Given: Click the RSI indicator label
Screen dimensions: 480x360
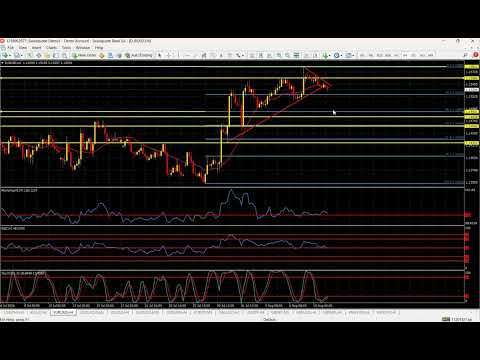Looking at the screenshot, I should (x=13, y=229).
